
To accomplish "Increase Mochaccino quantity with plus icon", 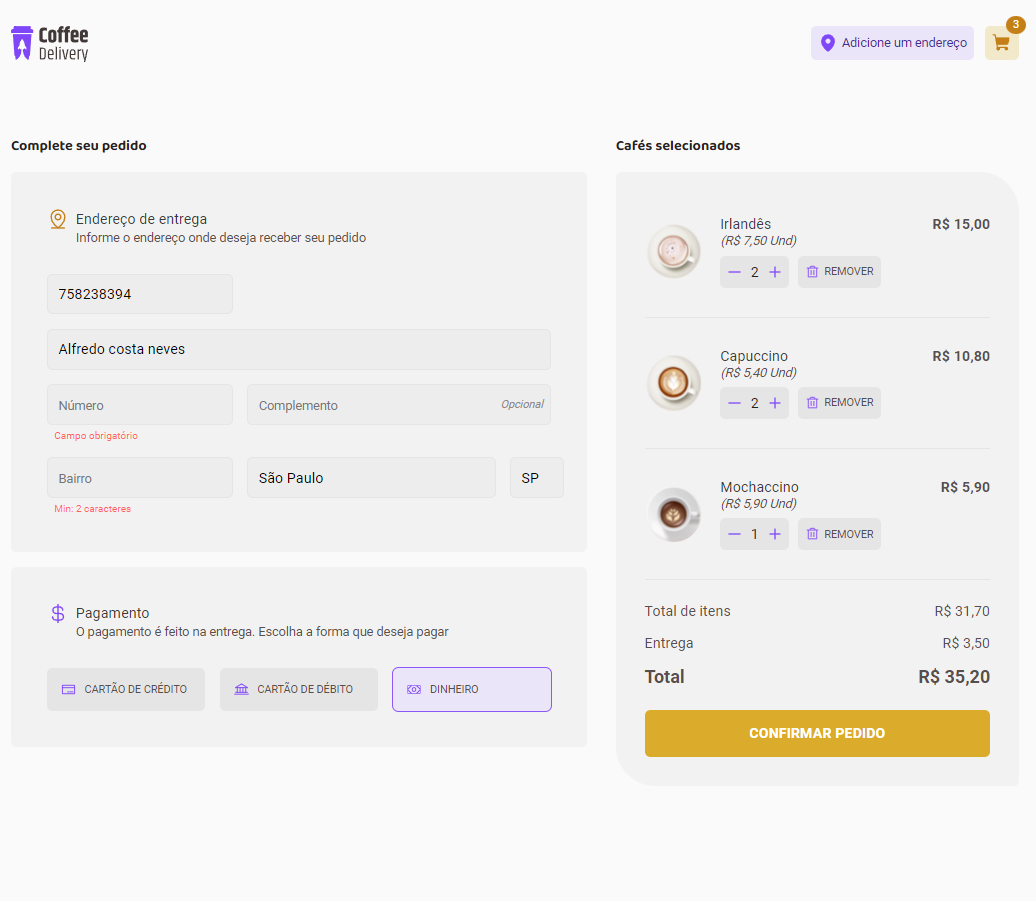I will tap(775, 534).
